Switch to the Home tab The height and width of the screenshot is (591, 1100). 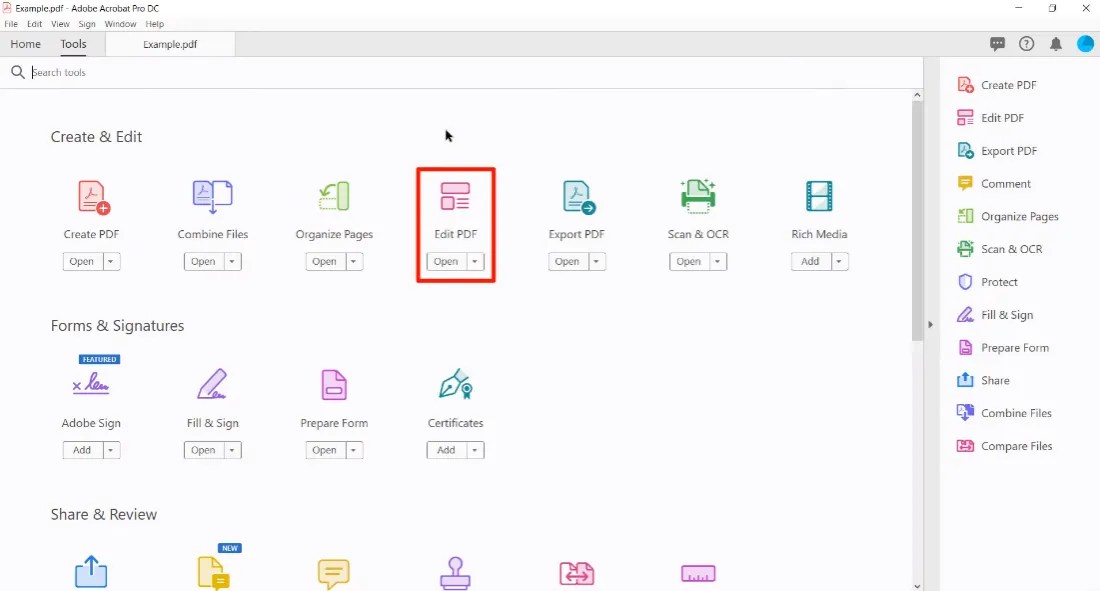click(x=26, y=44)
